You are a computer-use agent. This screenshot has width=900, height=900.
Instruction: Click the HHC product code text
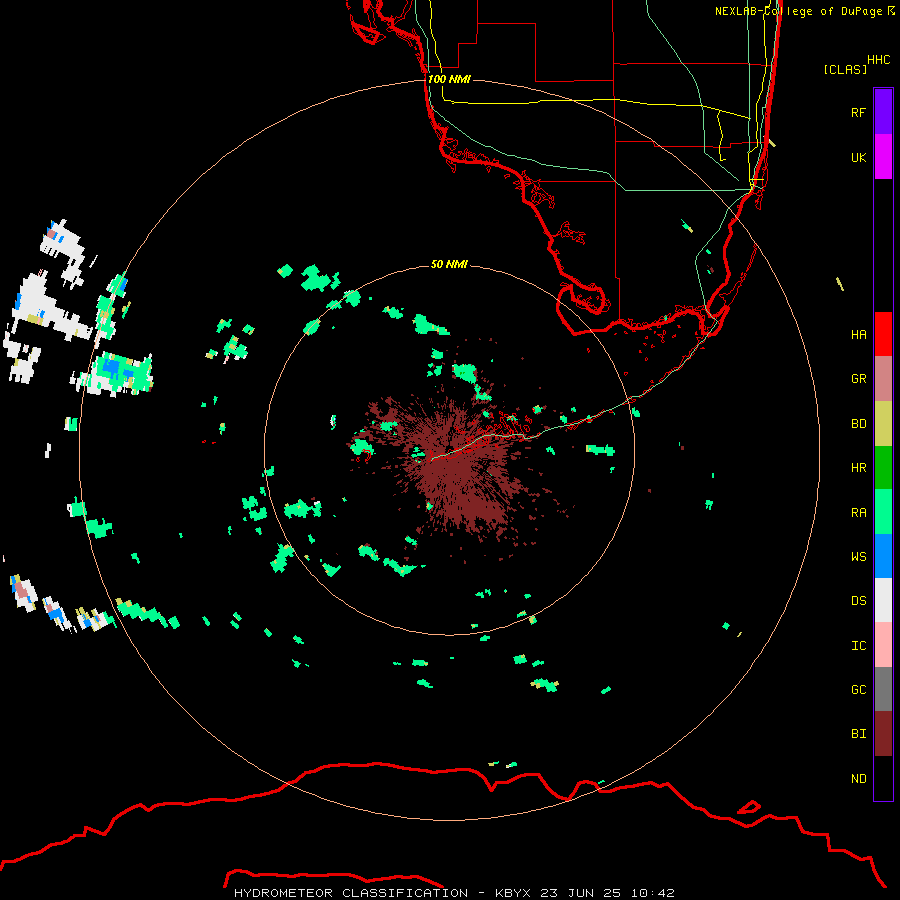(x=878, y=60)
